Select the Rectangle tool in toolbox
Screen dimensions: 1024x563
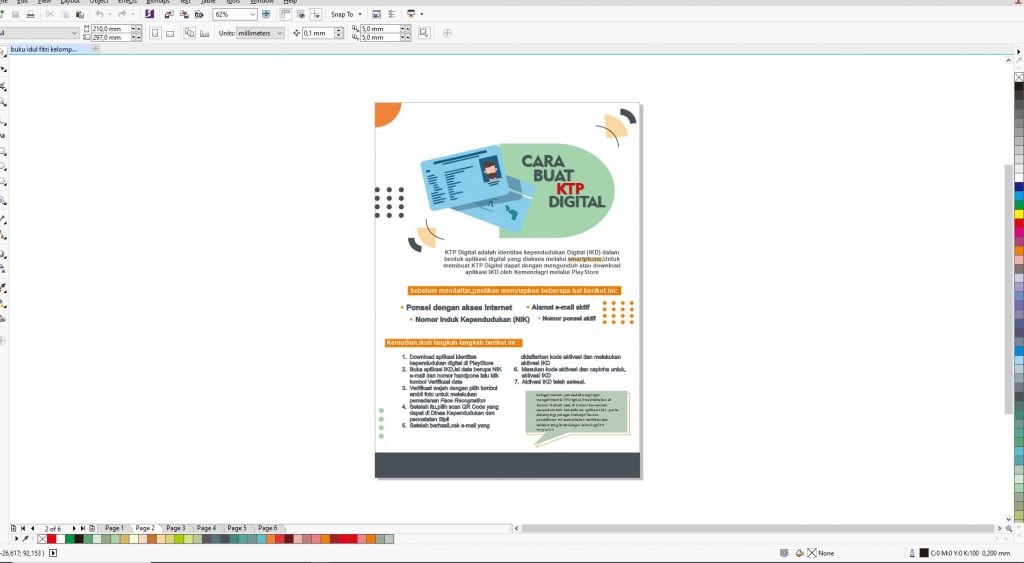[3, 151]
